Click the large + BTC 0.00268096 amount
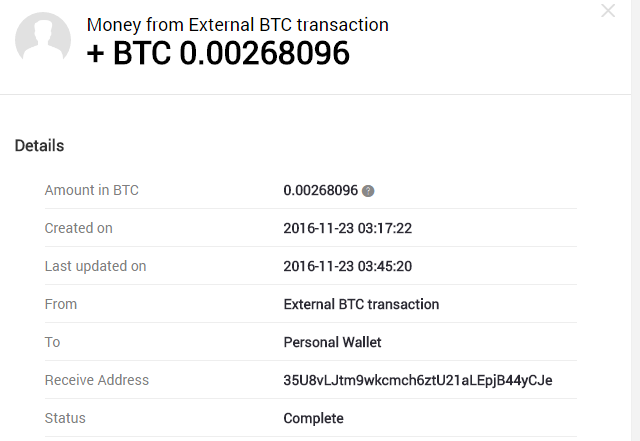Viewport: 640px width, 441px height. [x=218, y=53]
